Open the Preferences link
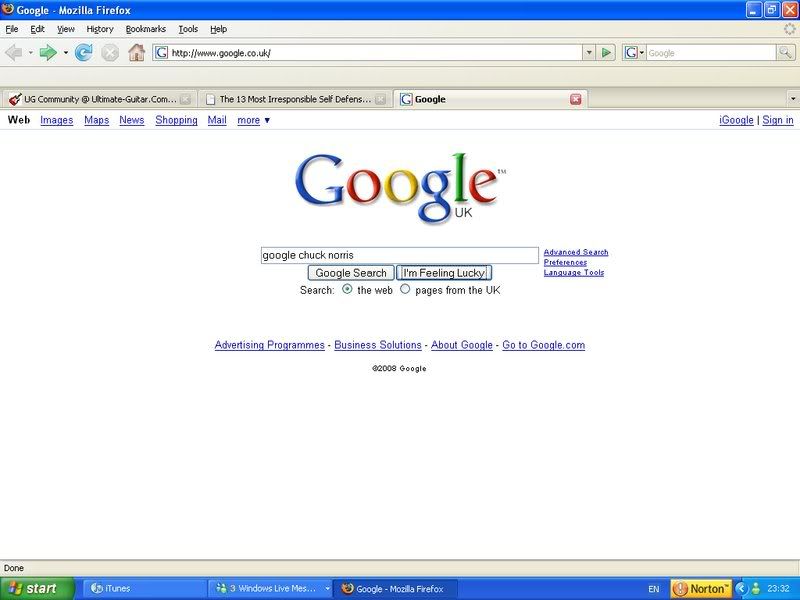This screenshot has width=800, height=600. 565,262
